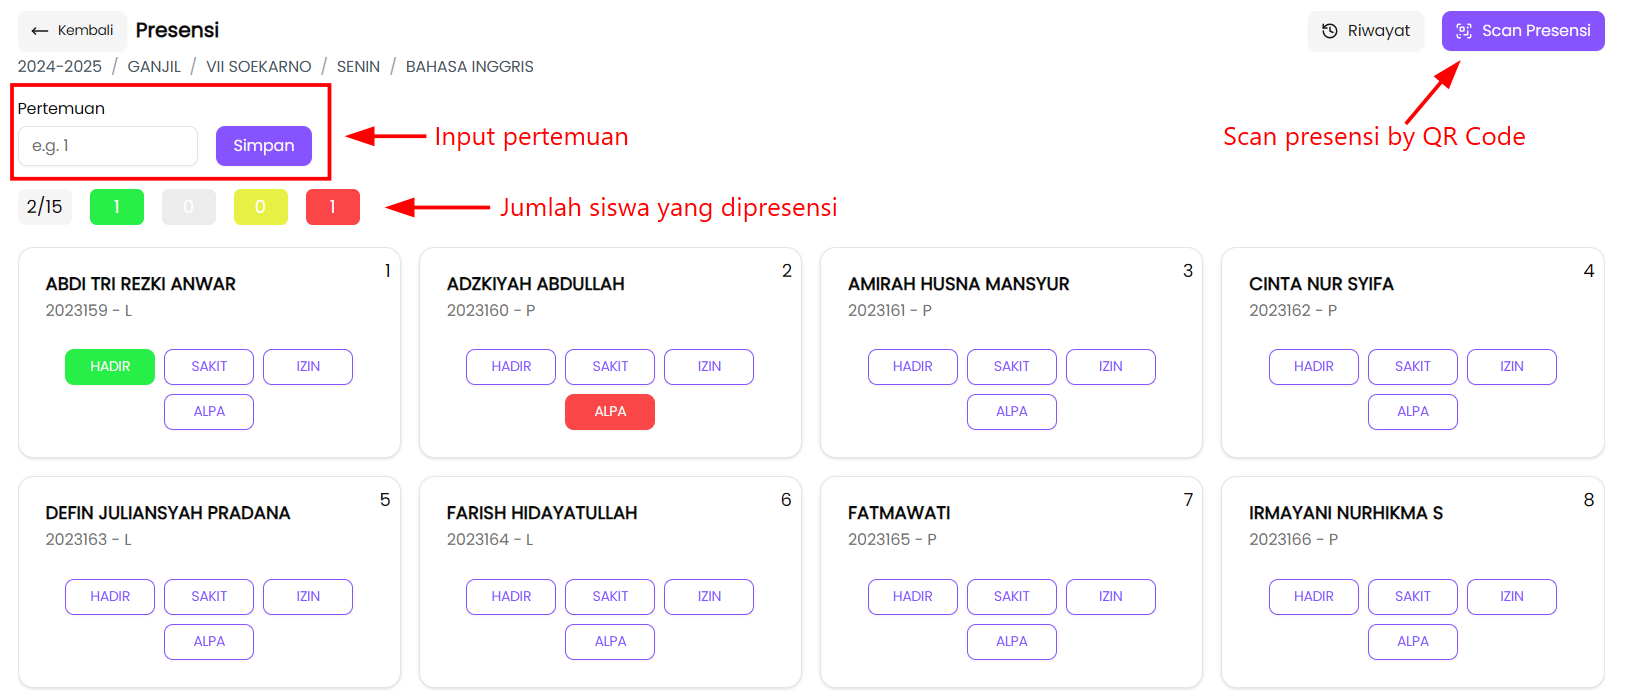
Task: Click the 2/15 attendance progress indicator
Action: [44, 207]
